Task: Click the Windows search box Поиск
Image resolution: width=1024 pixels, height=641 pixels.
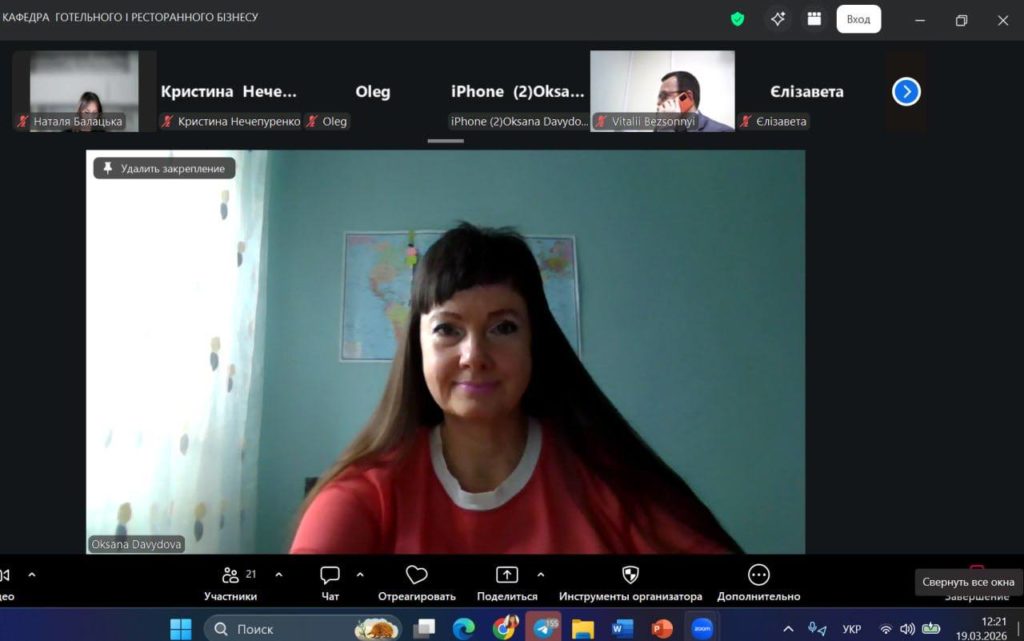Action: coord(290,629)
